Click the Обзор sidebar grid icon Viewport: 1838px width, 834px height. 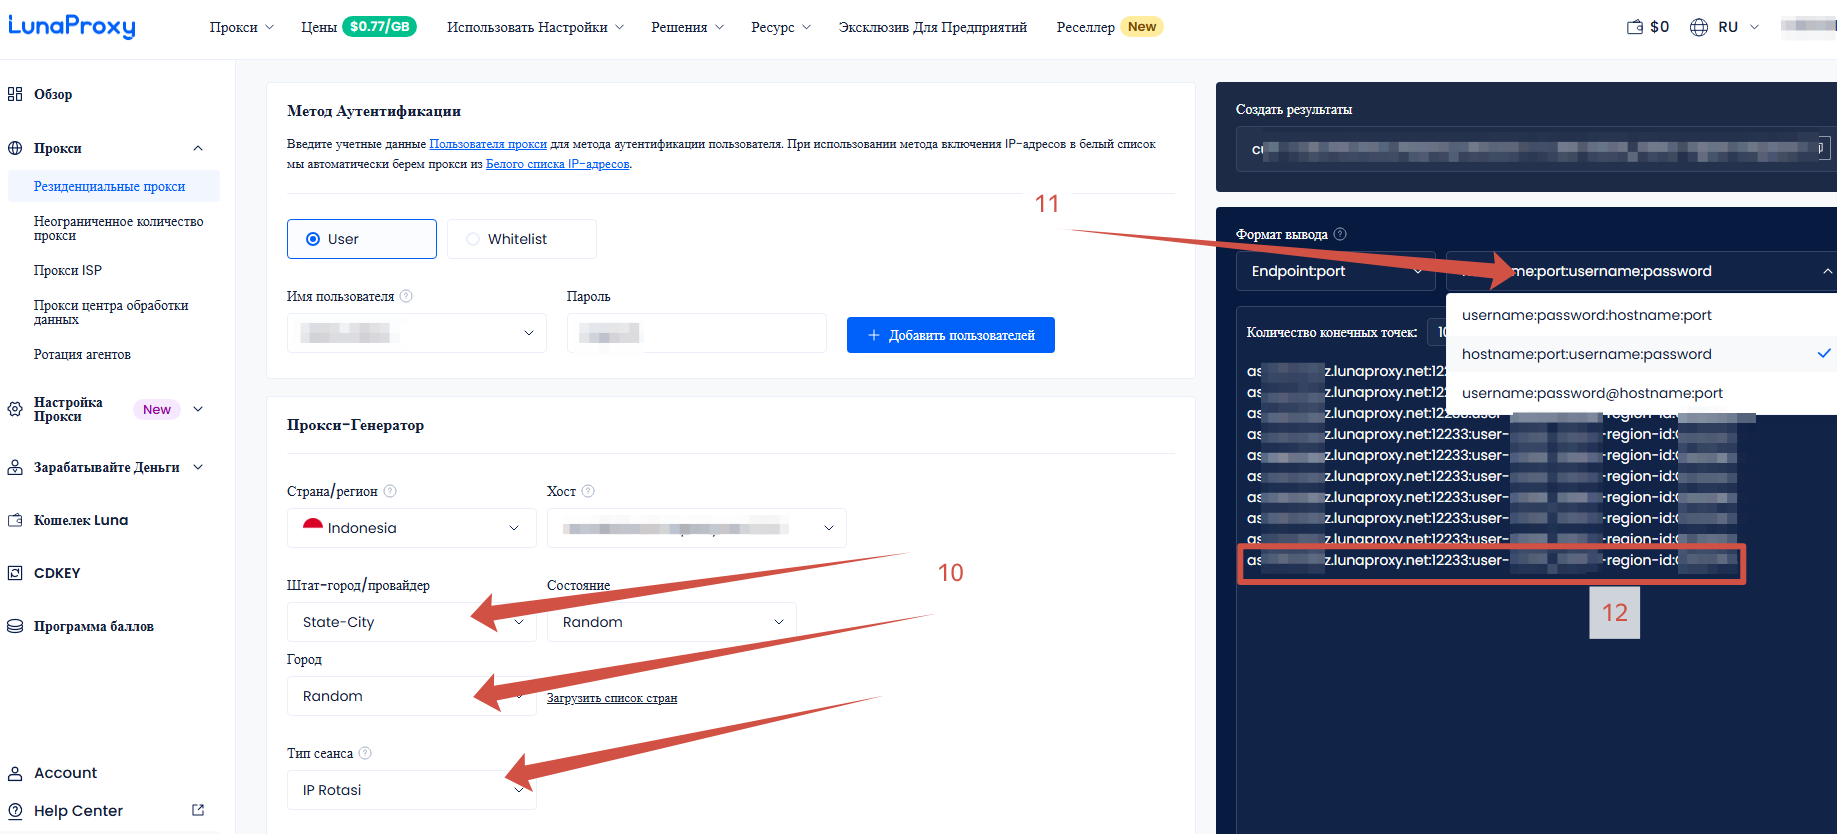pyautogui.click(x=15, y=94)
